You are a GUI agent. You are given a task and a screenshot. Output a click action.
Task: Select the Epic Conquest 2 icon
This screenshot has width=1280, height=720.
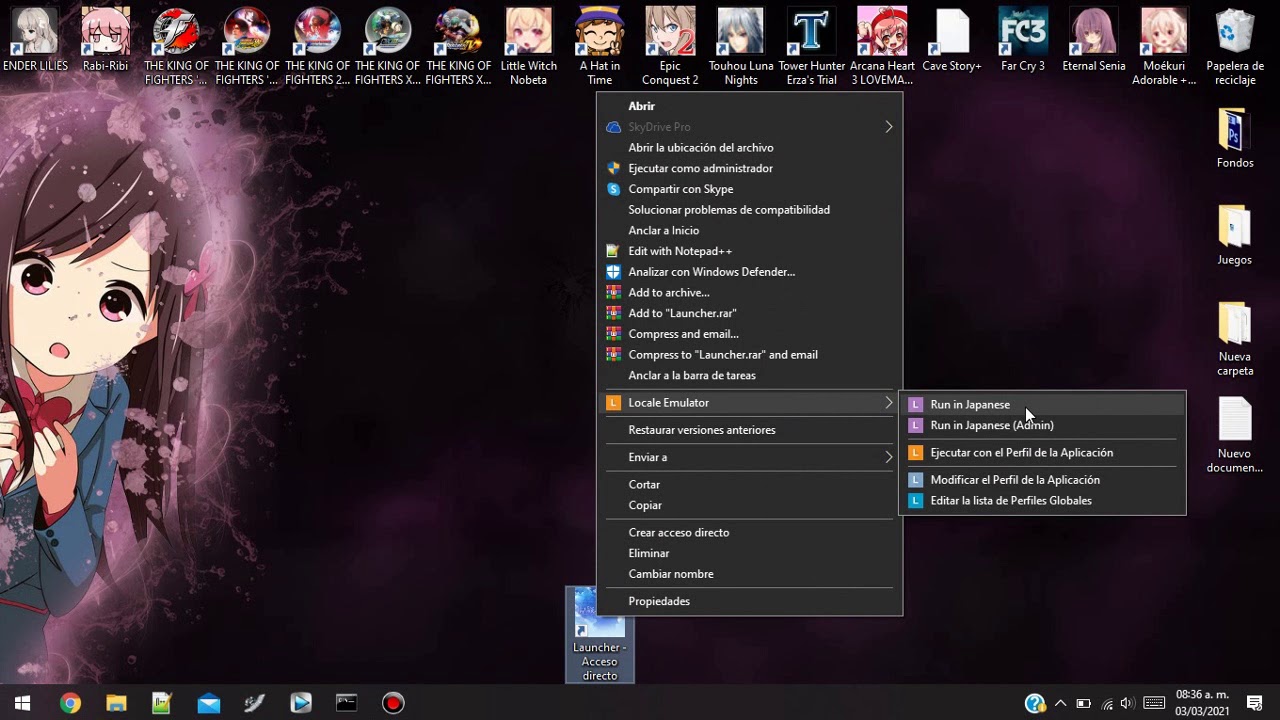(x=670, y=45)
